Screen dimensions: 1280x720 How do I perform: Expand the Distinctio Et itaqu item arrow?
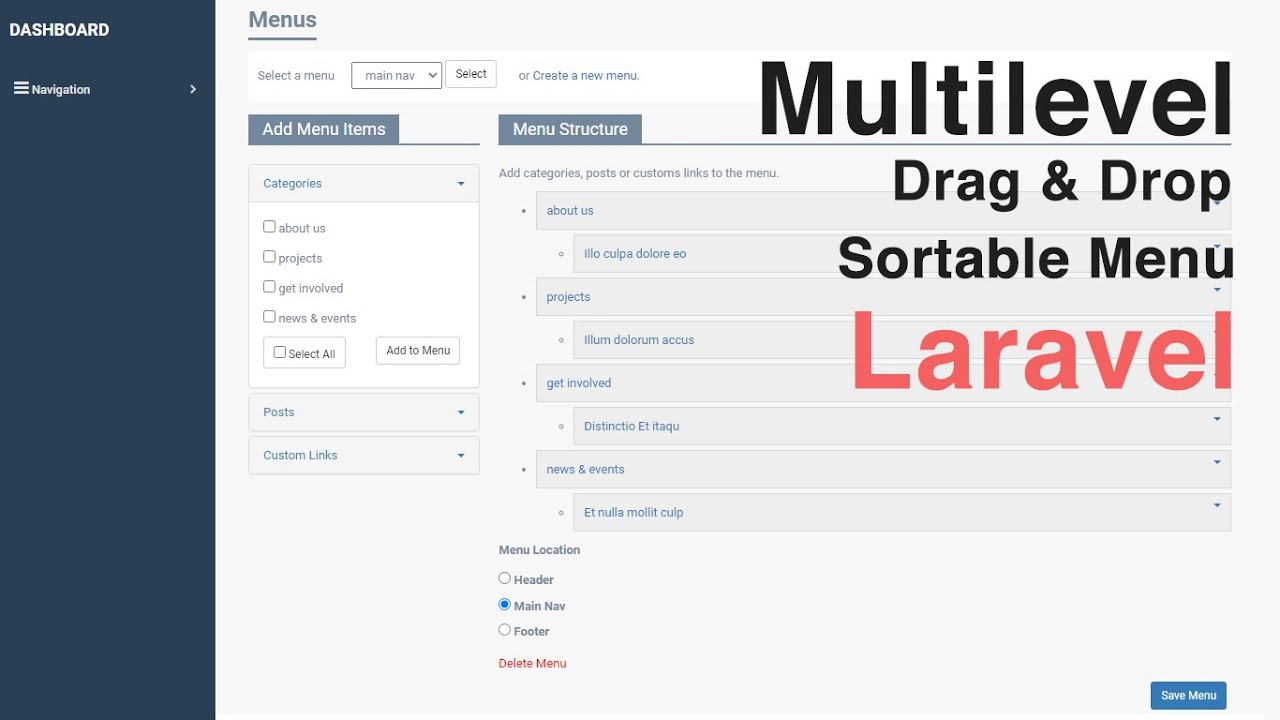point(1217,419)
